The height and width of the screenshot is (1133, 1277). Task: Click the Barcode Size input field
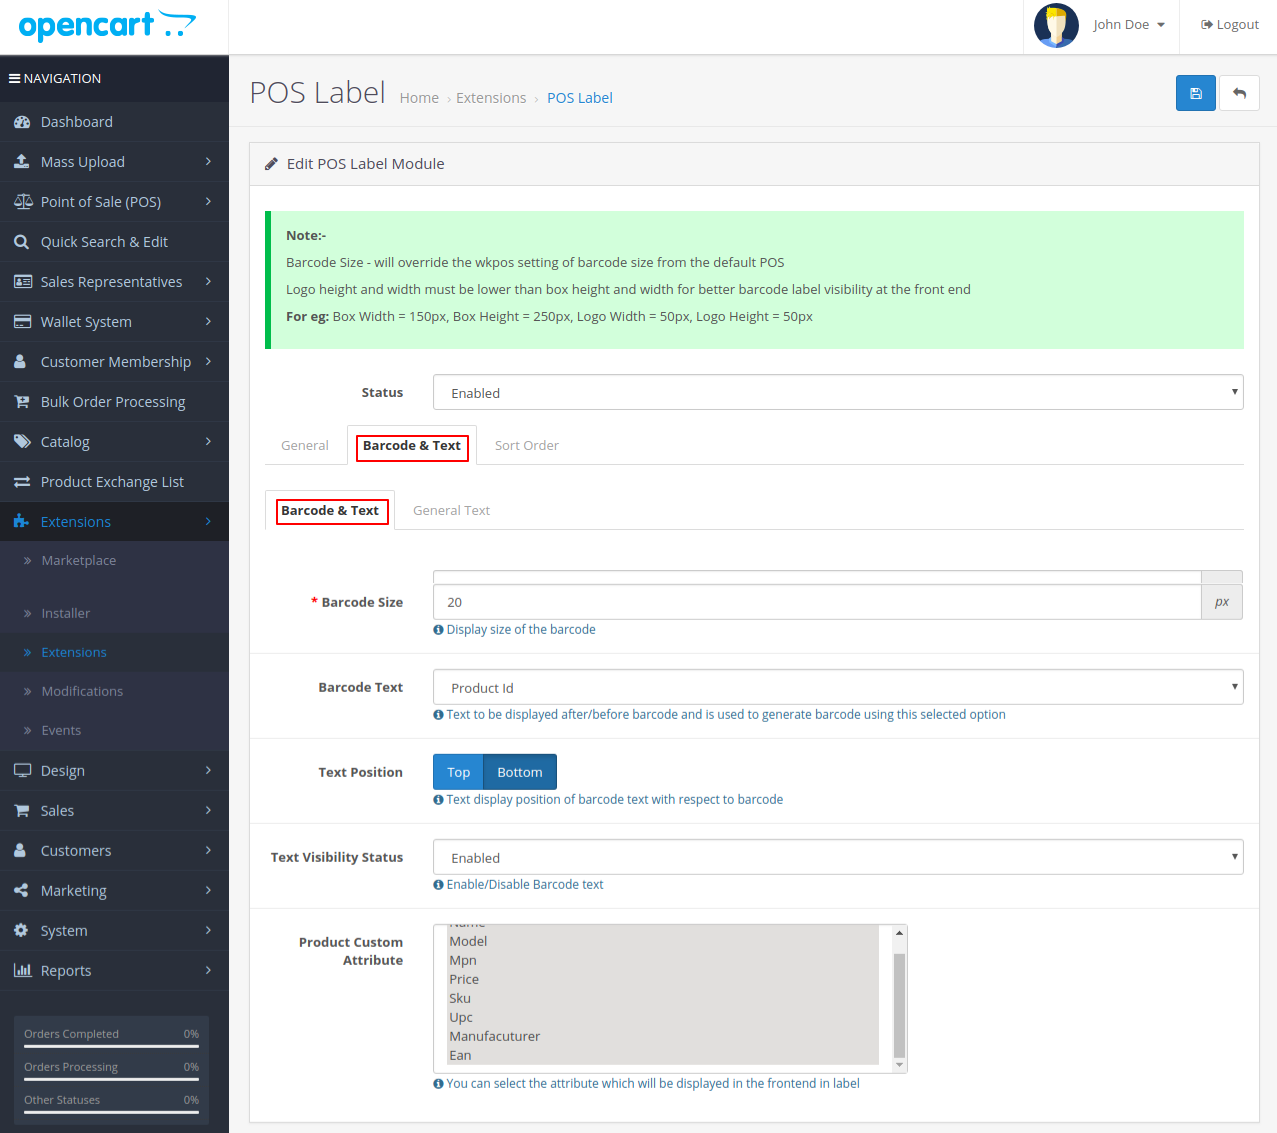pyautogui.click(x=817, y=602)
